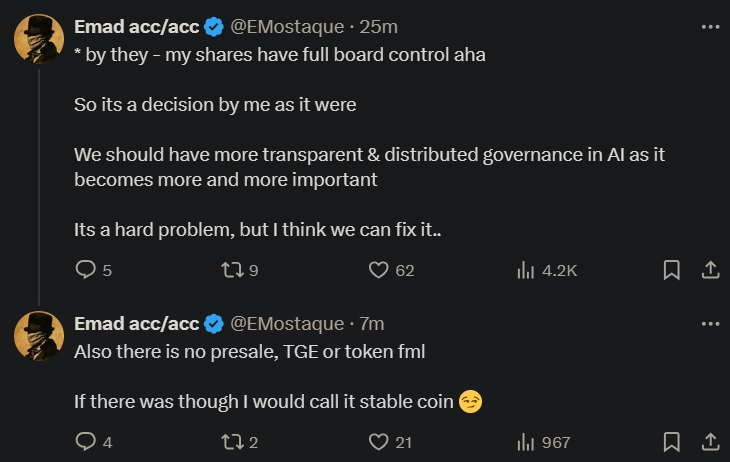The width and height of the screenshot is (730, 462).
Task: Click the @EMostaque handle on second tweet
Action: click(x=288, y=323)
